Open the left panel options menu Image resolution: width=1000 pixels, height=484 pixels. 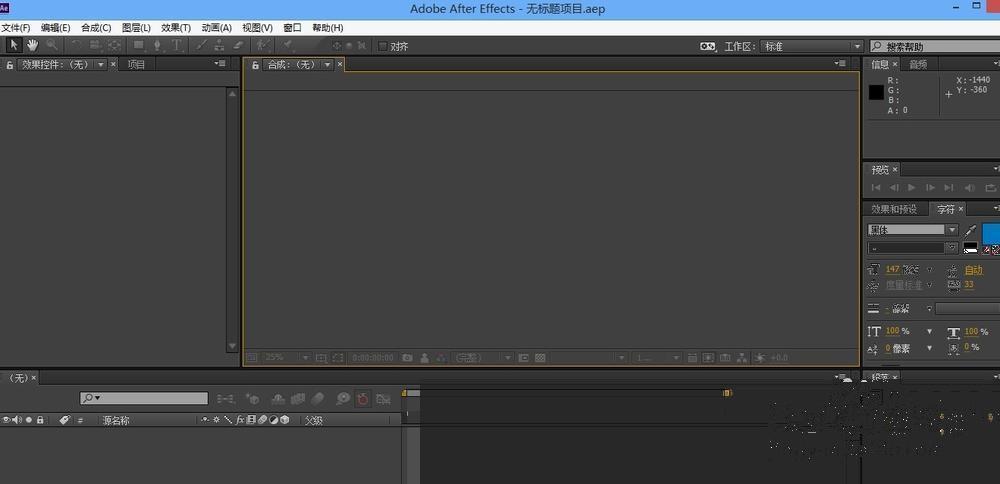(x=220, y=63)
